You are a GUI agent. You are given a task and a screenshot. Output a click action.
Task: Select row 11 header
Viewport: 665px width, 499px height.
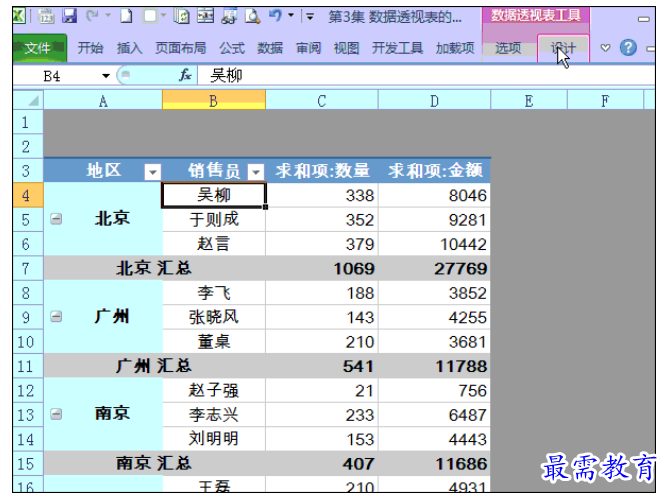click(x=28, y=366)
